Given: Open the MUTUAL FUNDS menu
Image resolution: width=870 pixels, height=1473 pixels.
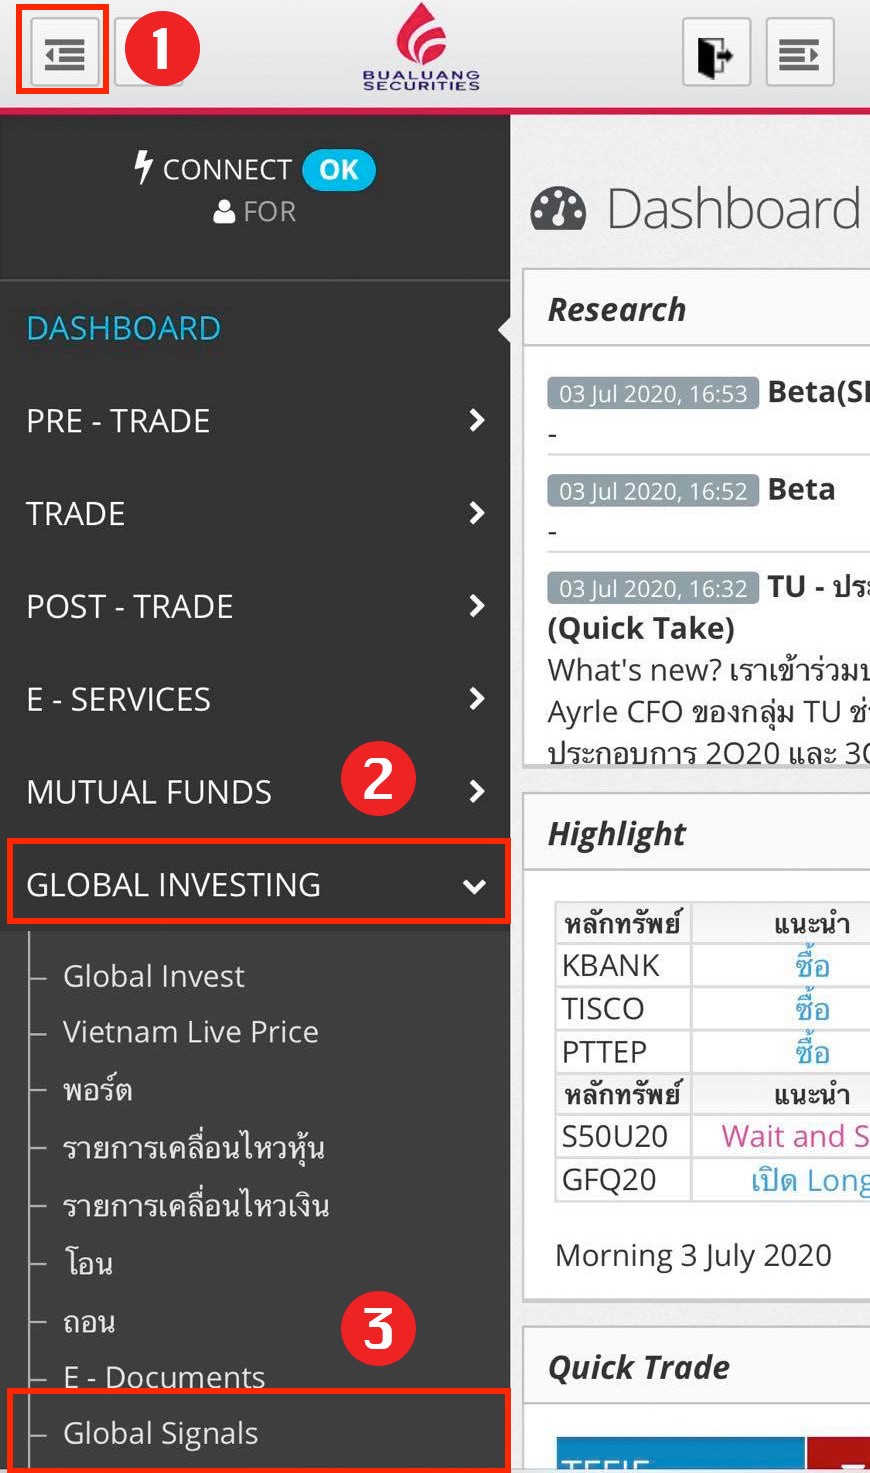Looking at the screenshot, I should [255, 792].
